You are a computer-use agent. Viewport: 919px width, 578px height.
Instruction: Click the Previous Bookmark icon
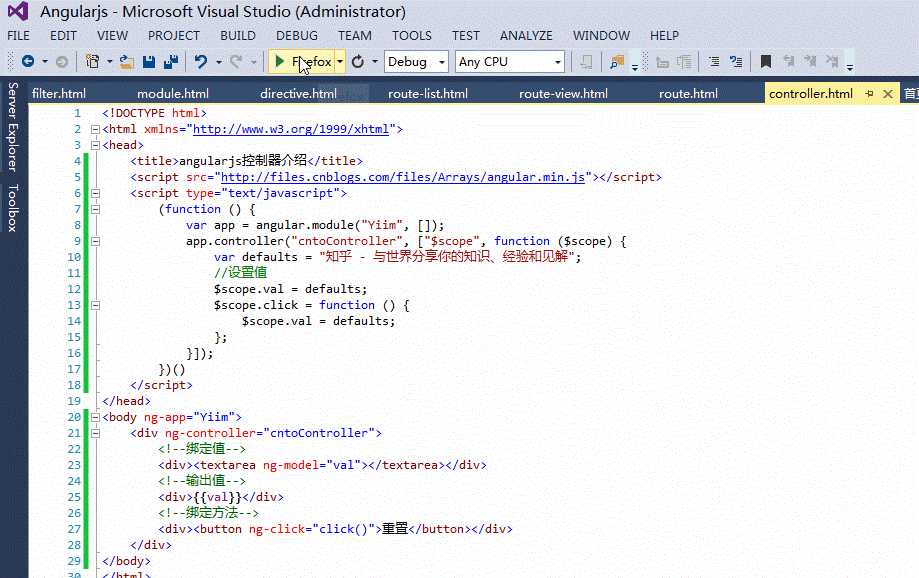(788, 61)
